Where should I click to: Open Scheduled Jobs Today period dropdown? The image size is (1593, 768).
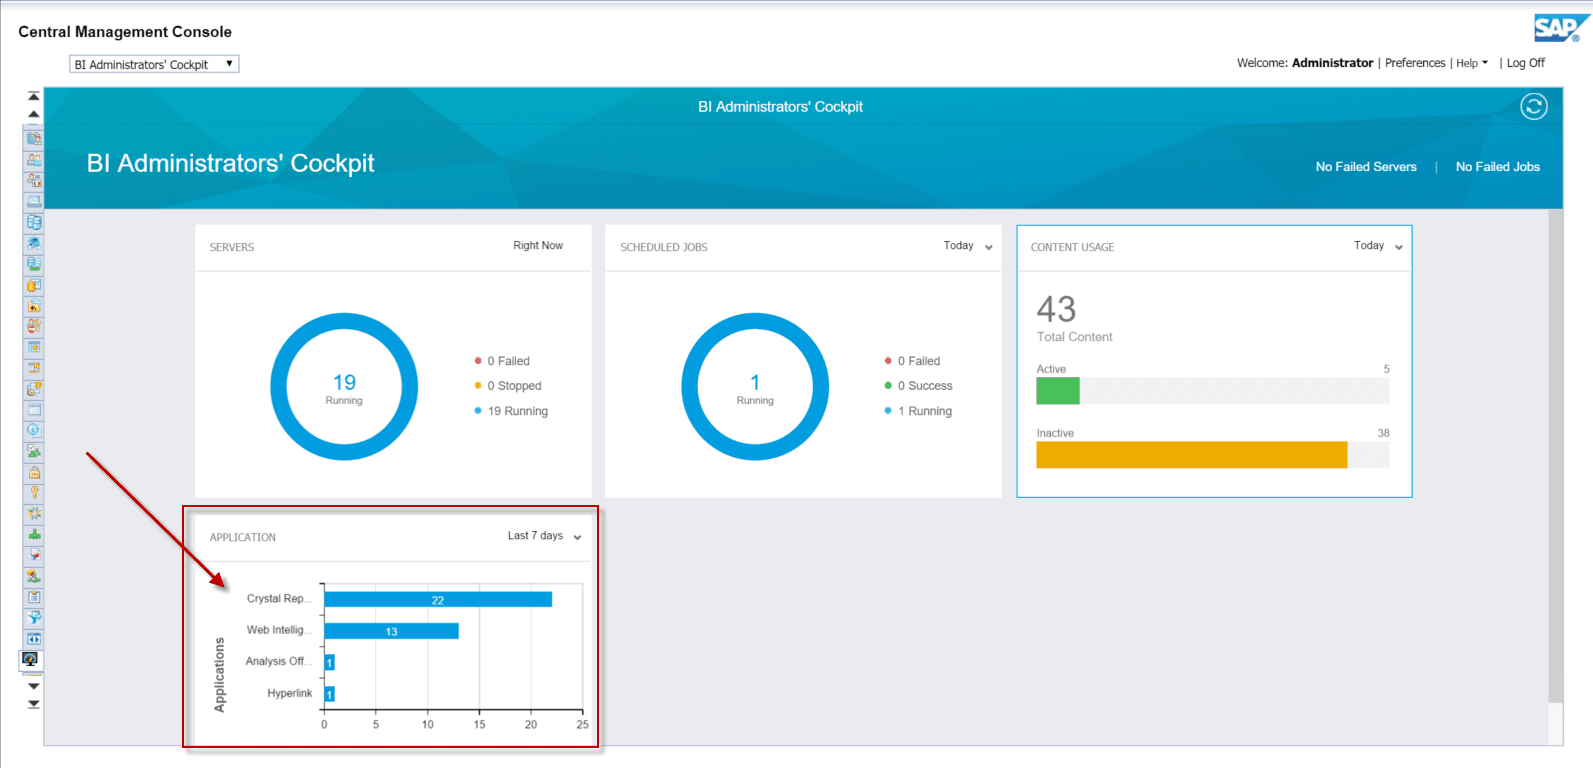[968, 246]
